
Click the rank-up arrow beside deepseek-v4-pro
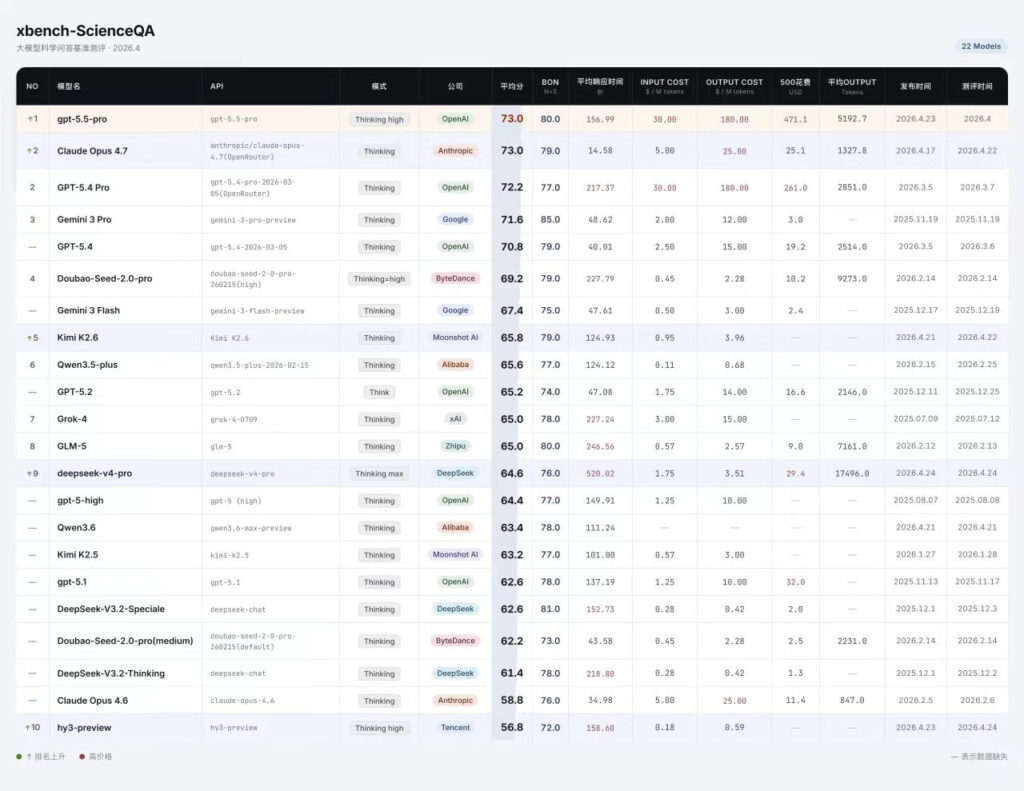click(x=28, y=473)
